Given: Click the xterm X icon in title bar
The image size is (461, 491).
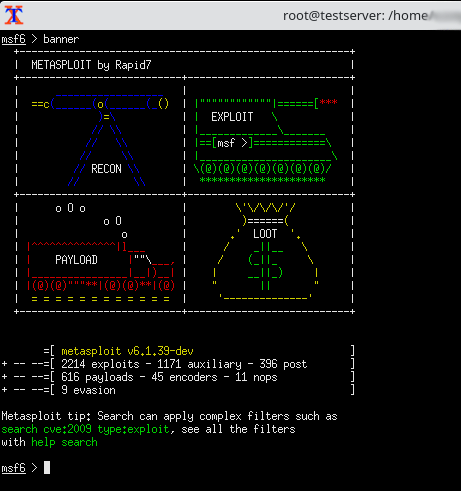Looking at the screenshot, I should tap(13, 15).
